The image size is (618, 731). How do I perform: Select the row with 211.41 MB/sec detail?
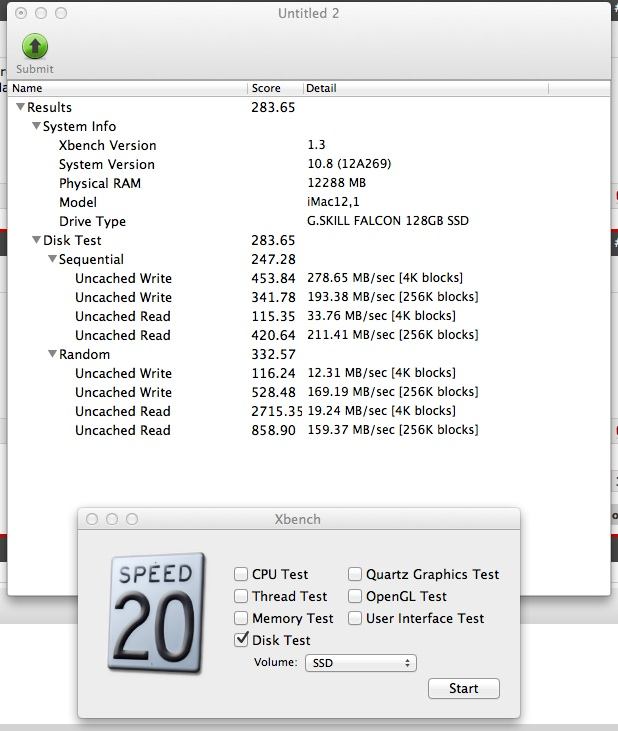coord(309,335)
